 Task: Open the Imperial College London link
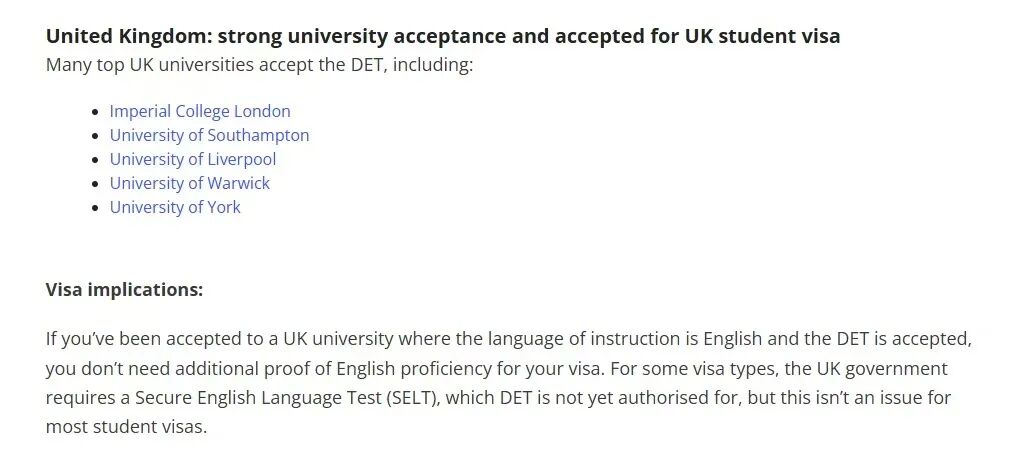point(200,111)
